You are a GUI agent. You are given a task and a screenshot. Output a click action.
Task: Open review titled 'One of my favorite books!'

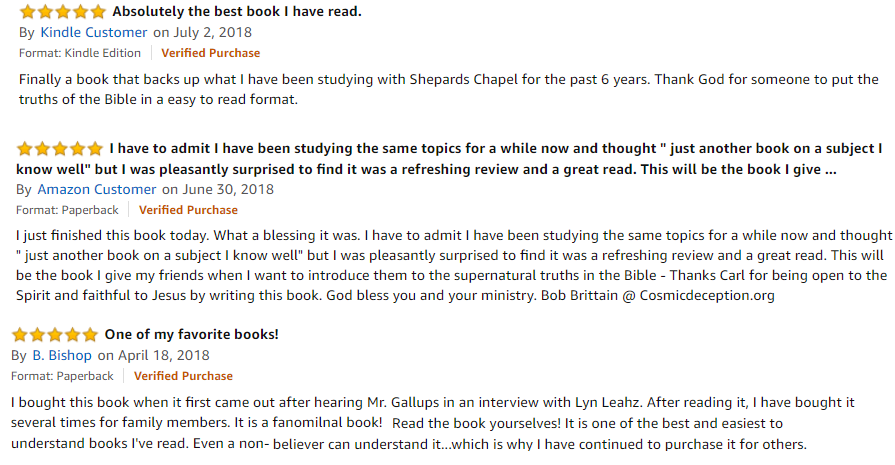coord(191,334)
